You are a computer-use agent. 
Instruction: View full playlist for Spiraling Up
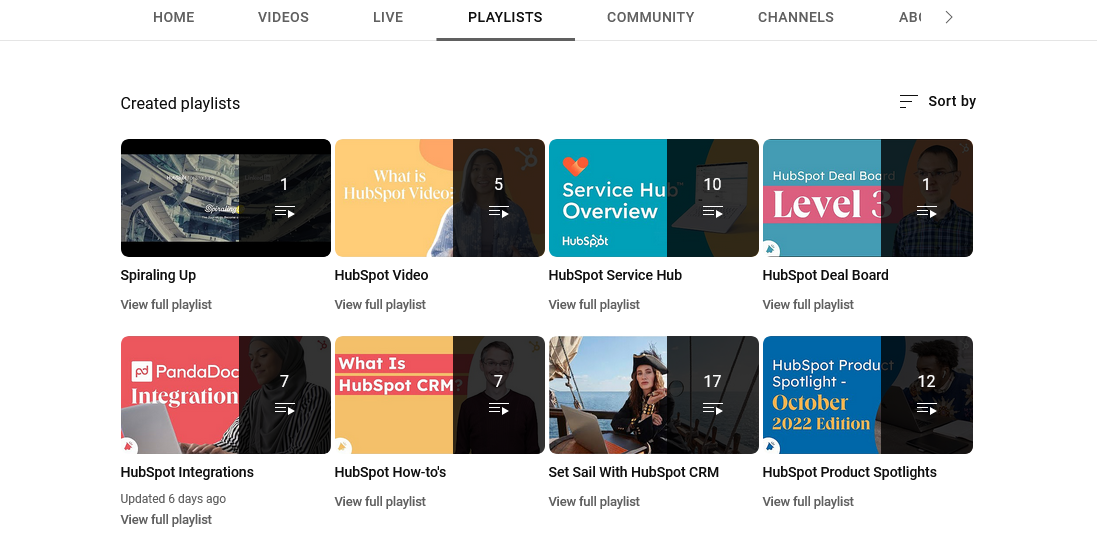(x=166, y=305)
